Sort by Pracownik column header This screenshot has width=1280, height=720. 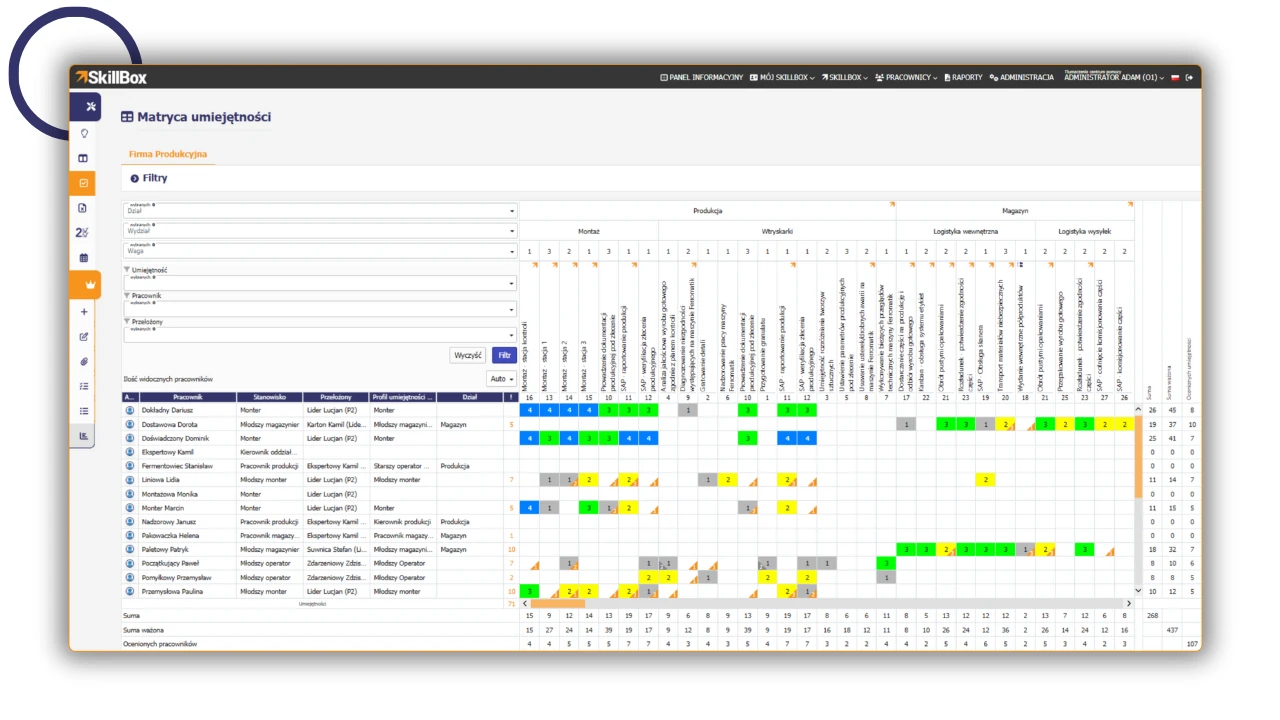(187, 397)
